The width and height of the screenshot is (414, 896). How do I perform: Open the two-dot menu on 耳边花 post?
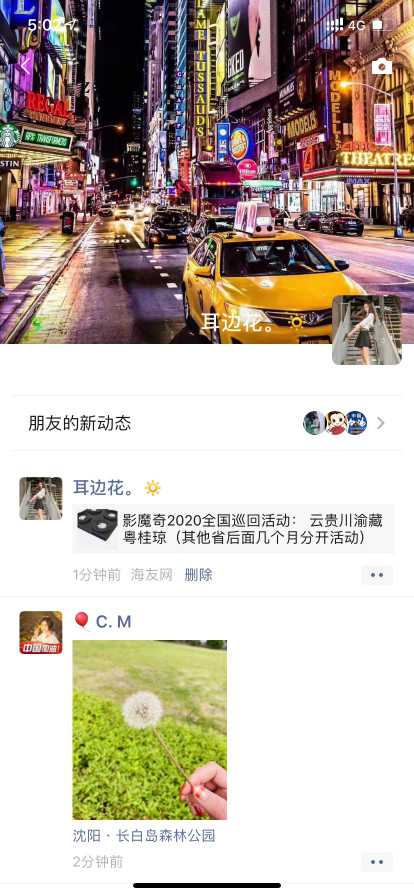click(377, 575)
